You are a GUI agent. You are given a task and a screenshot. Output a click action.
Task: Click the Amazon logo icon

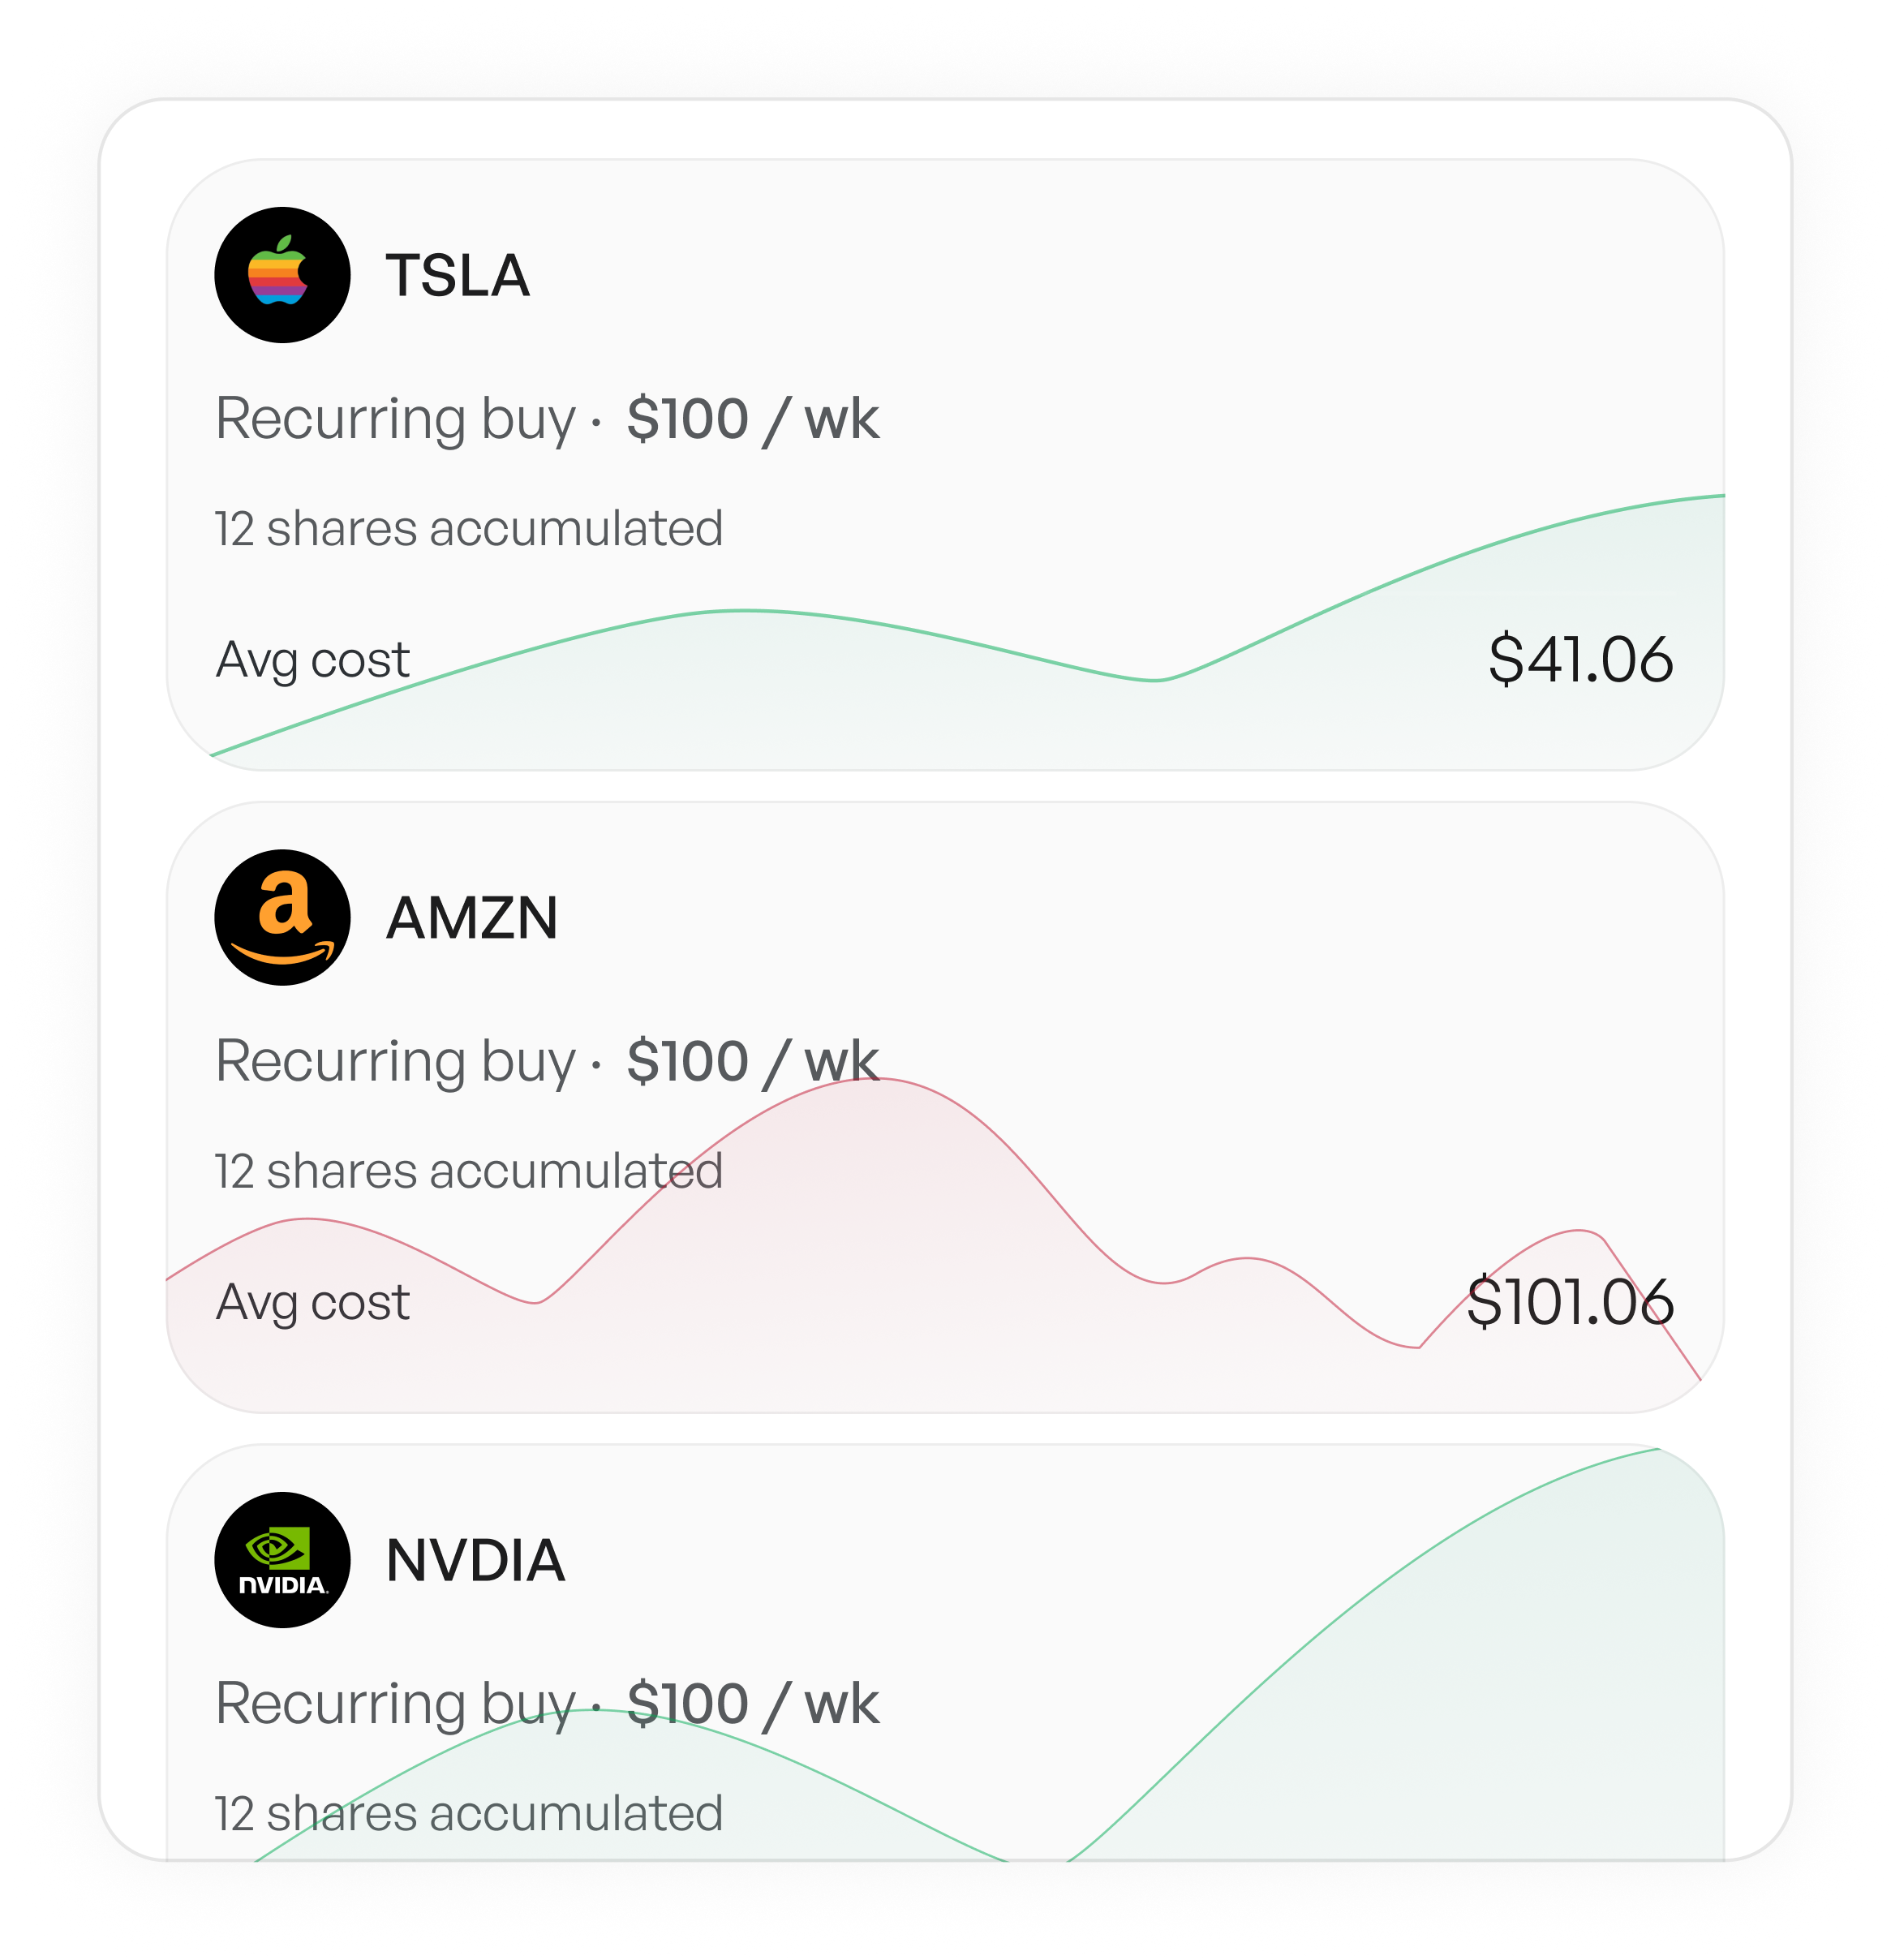point(282,917)
